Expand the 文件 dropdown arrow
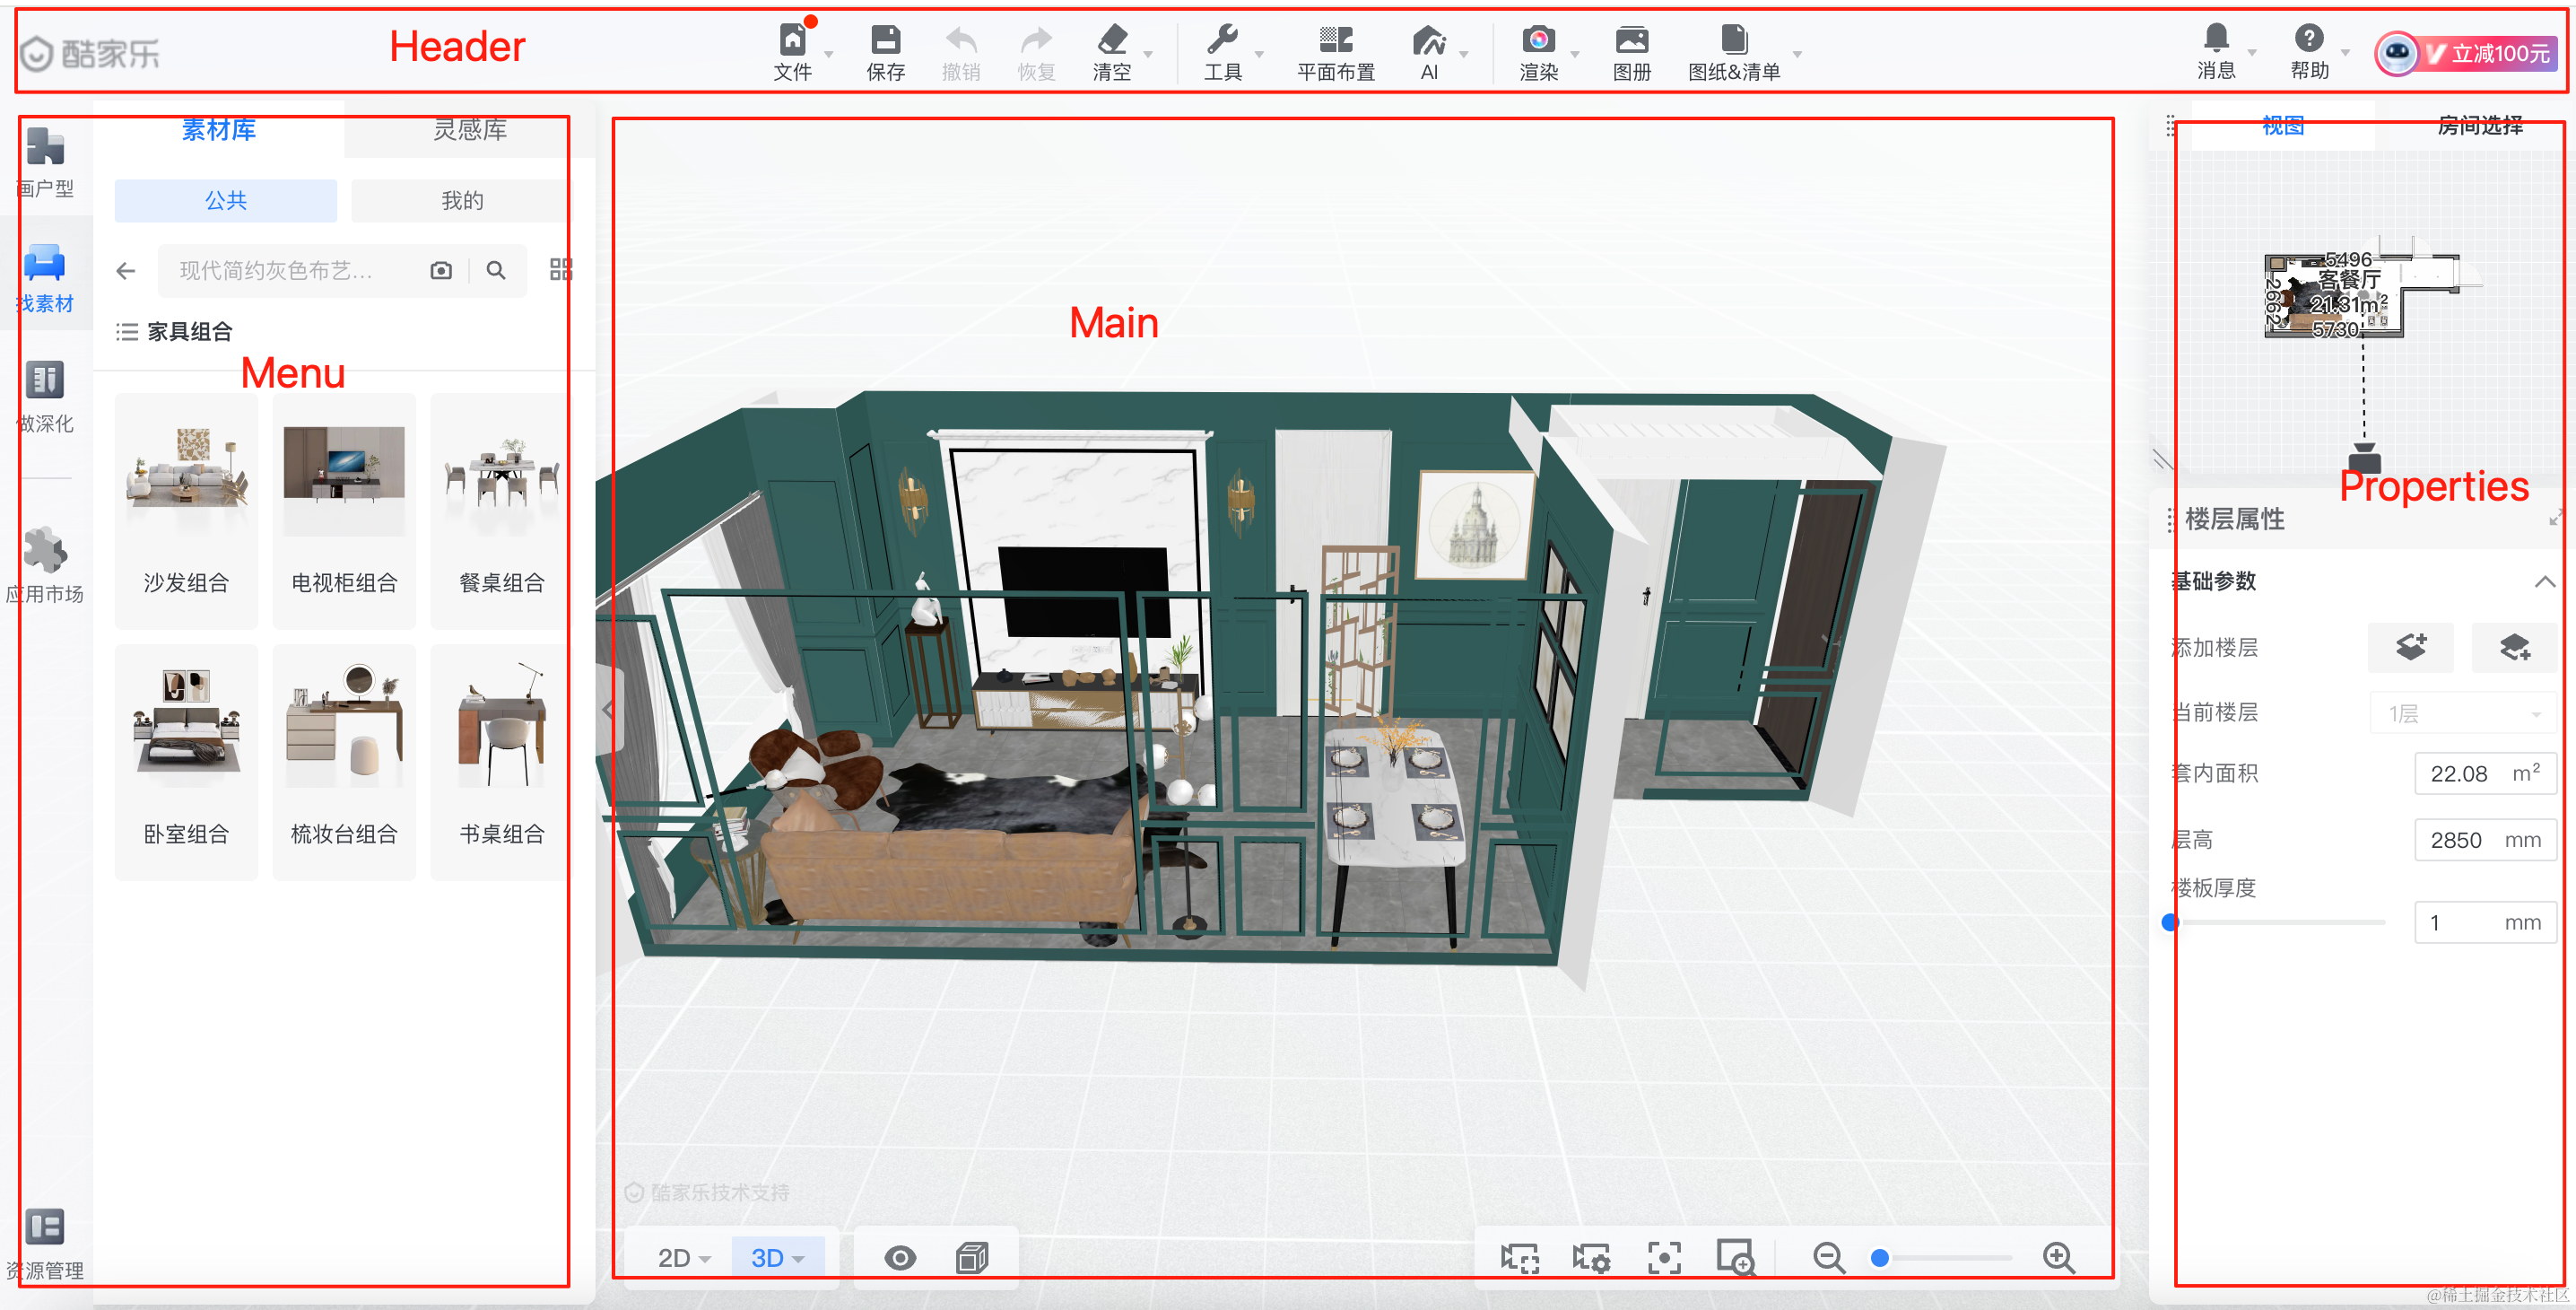Viewport: 2576px width, 1310px height. pos(828,54)
